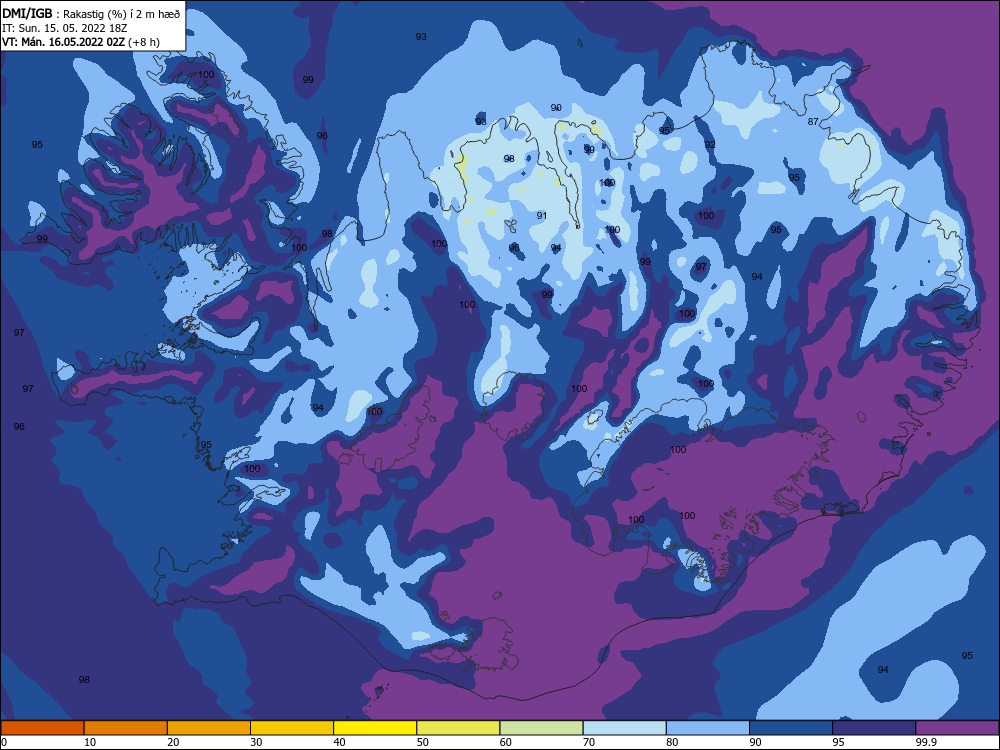Pick the 90–95 legend color band
Image resolution: width=1000 pixels, height=750 pixels.
tap(791, 728)
